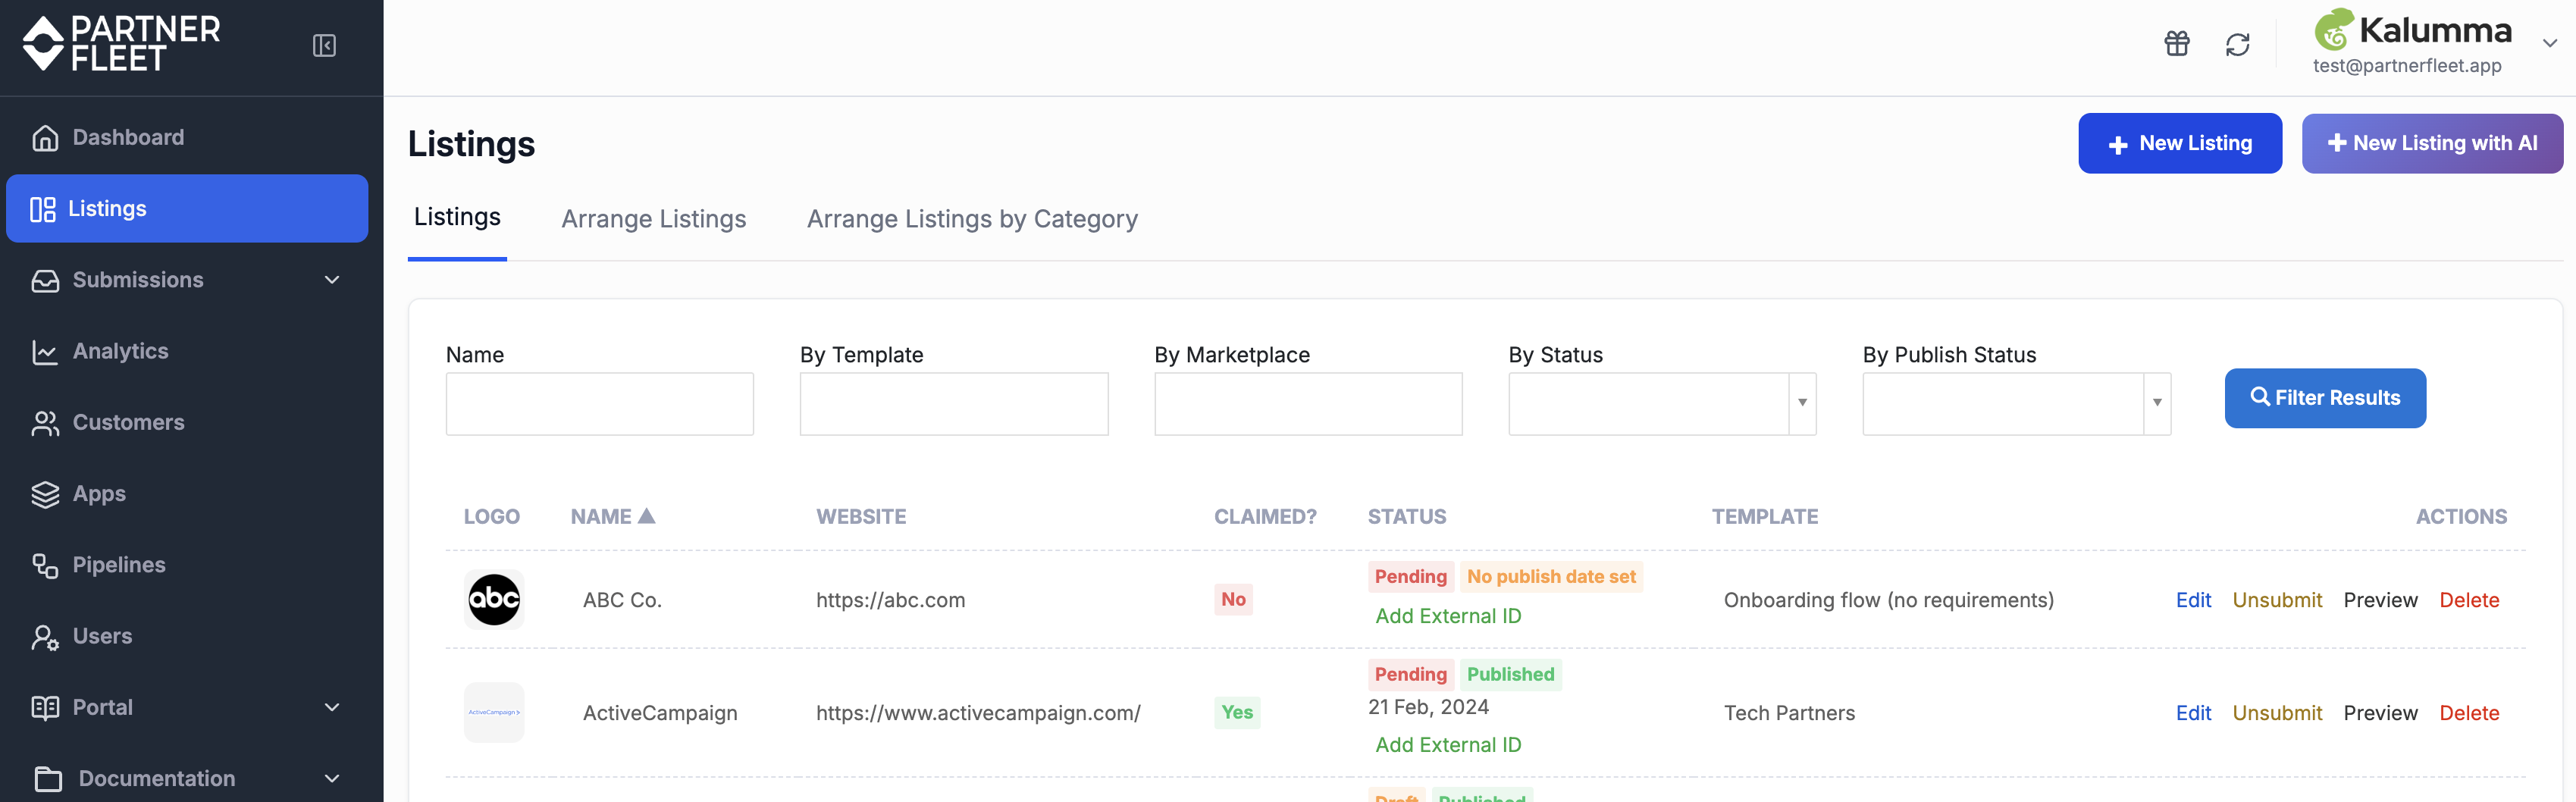Click the No publish date set badge
2576x802 pixels.
tap(1551, 577)
